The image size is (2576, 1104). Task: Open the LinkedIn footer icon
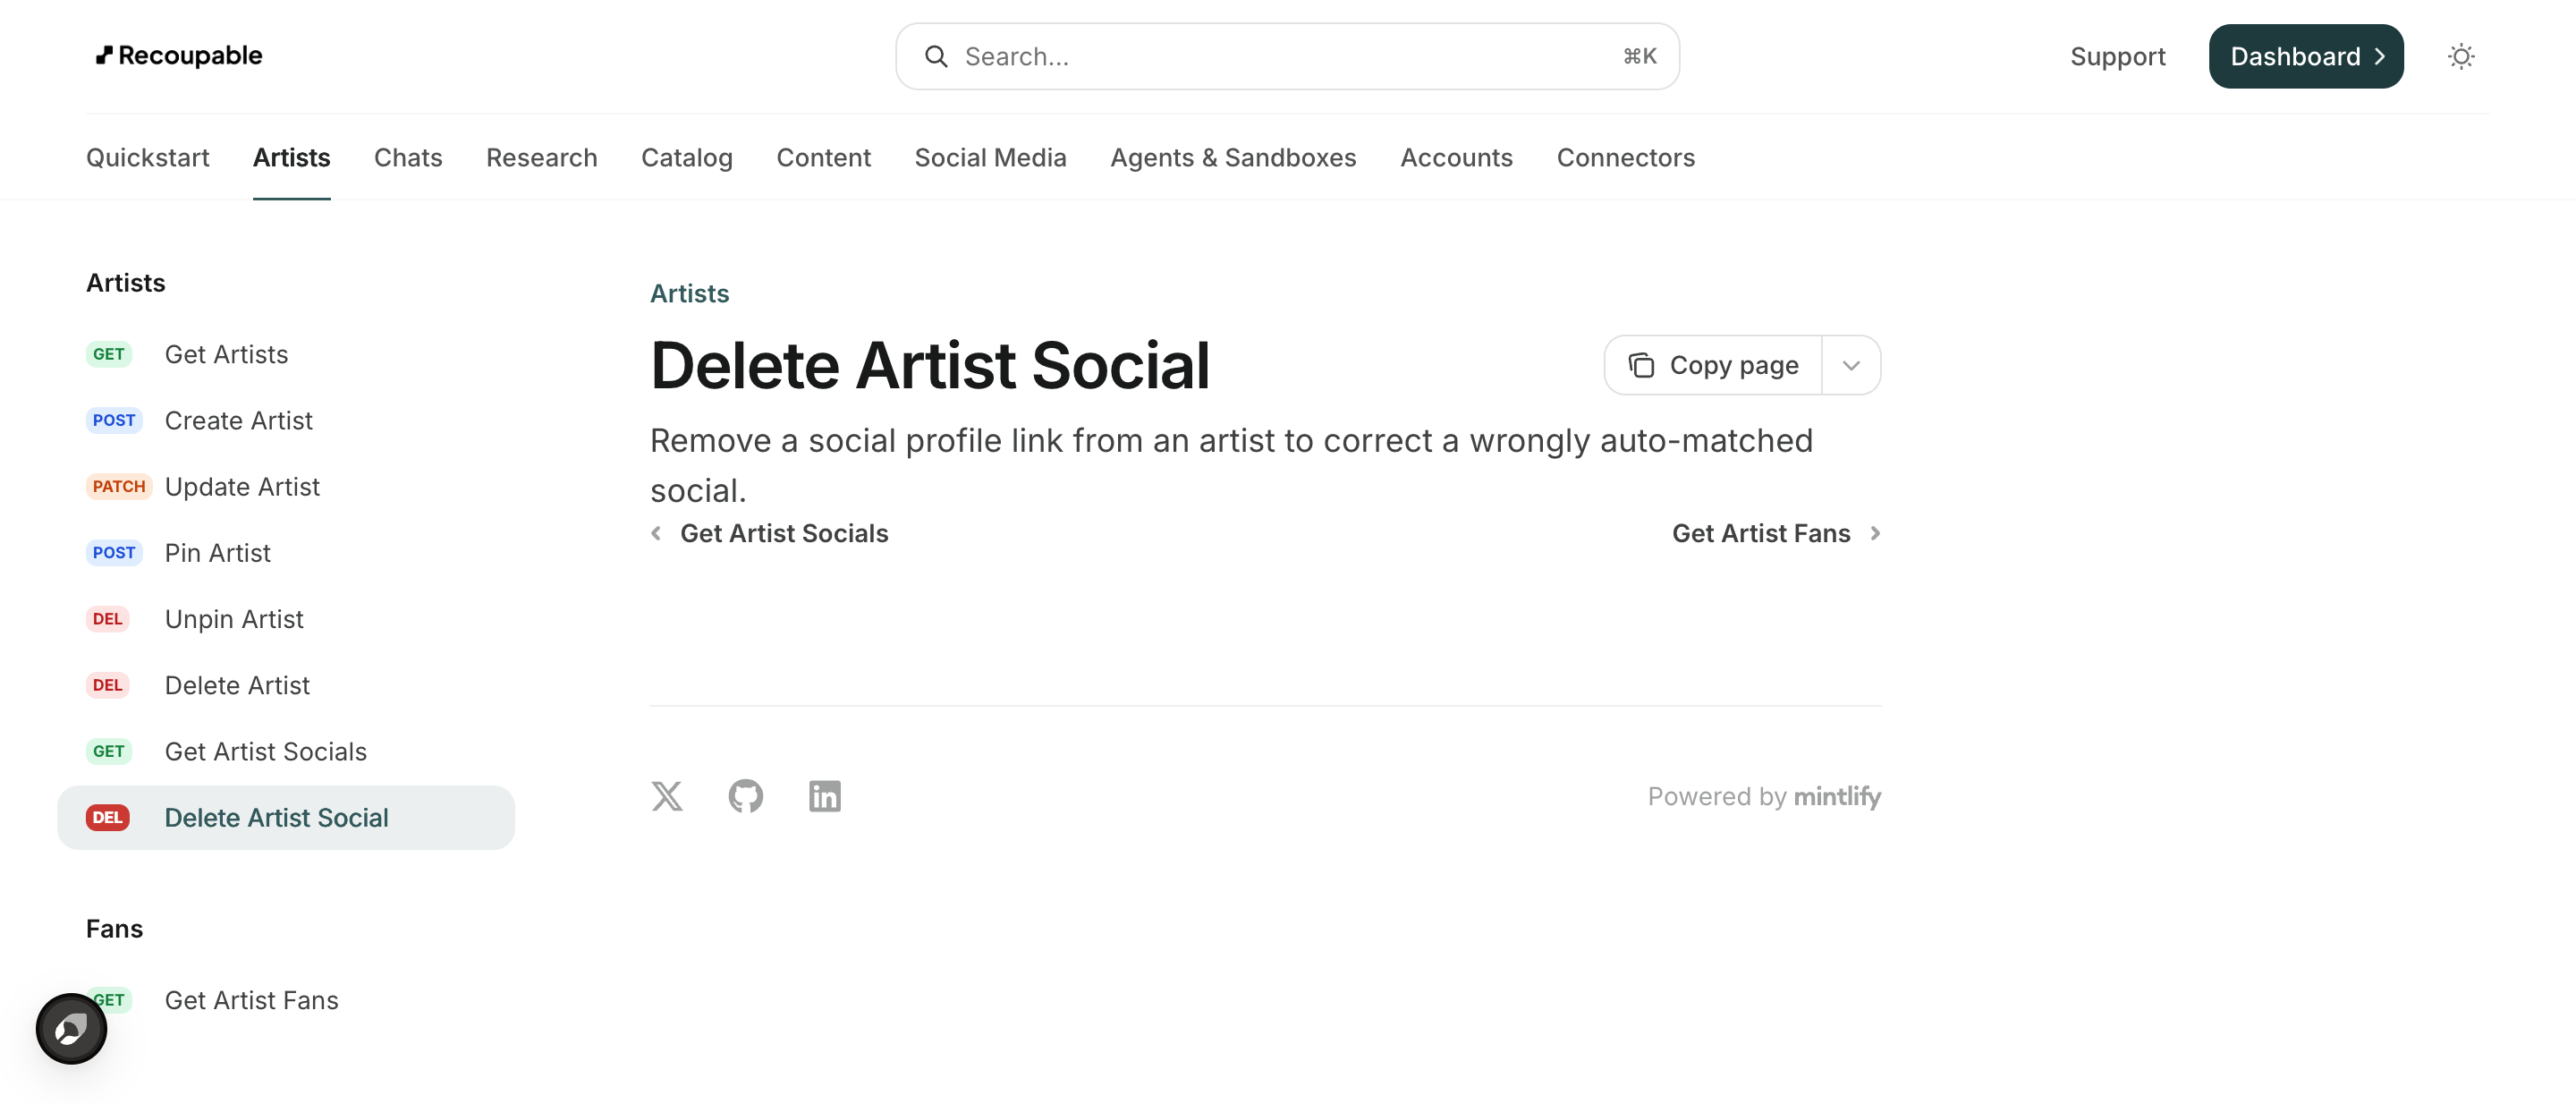(824, 796)
